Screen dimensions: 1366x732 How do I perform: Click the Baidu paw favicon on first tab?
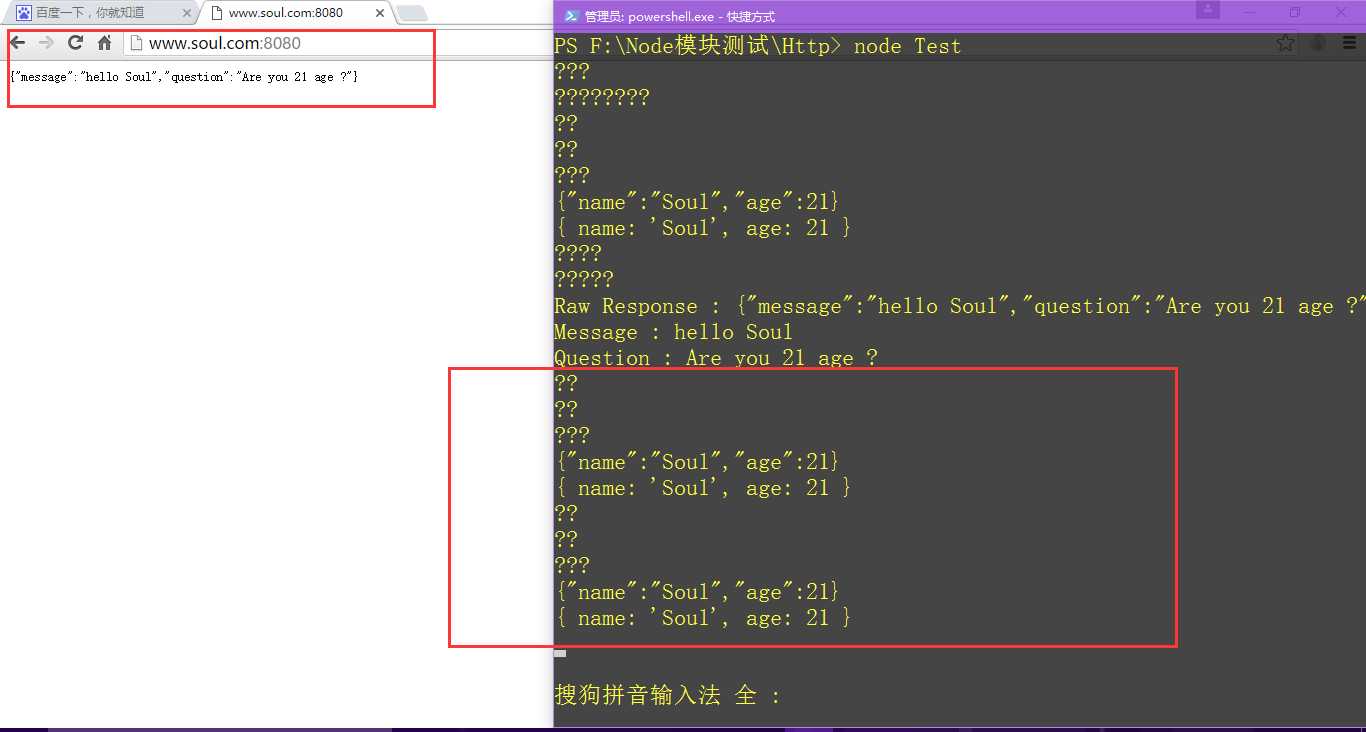[24, 13]
